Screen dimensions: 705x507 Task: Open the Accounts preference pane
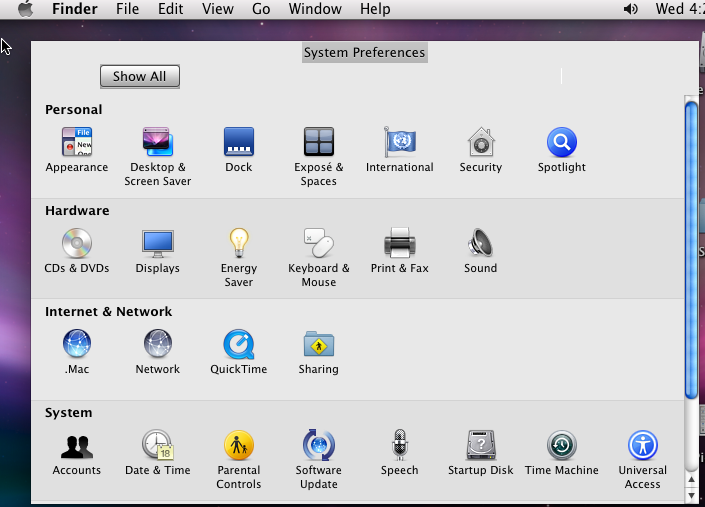[x=77, y=453]
